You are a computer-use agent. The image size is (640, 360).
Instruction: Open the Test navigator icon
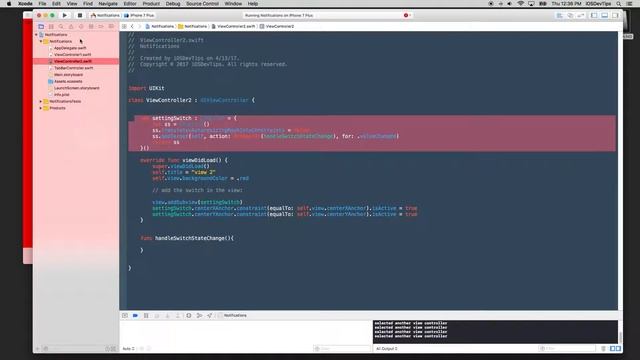pyautogui.click(x=81, y=27)
